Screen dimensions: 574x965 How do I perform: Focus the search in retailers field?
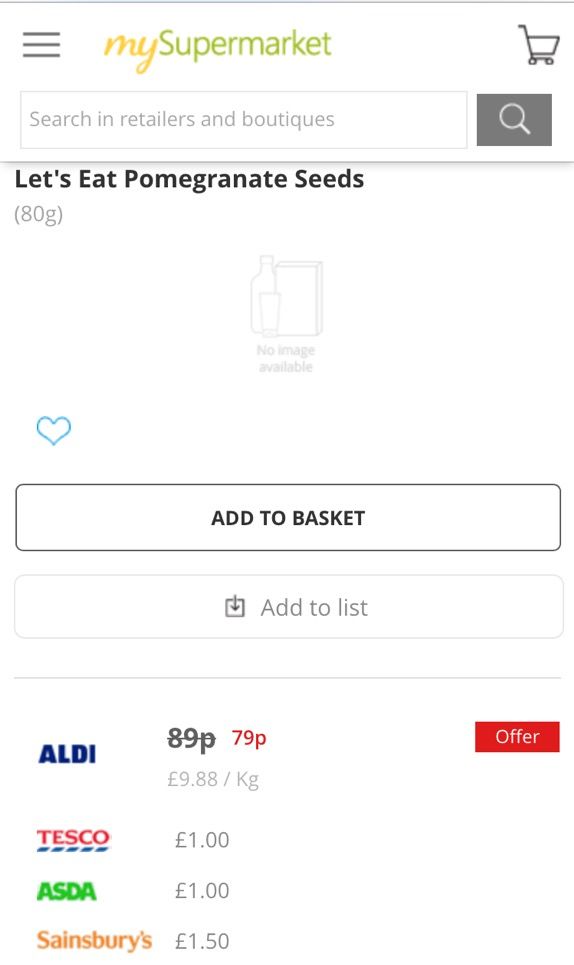tap(244, 120)
